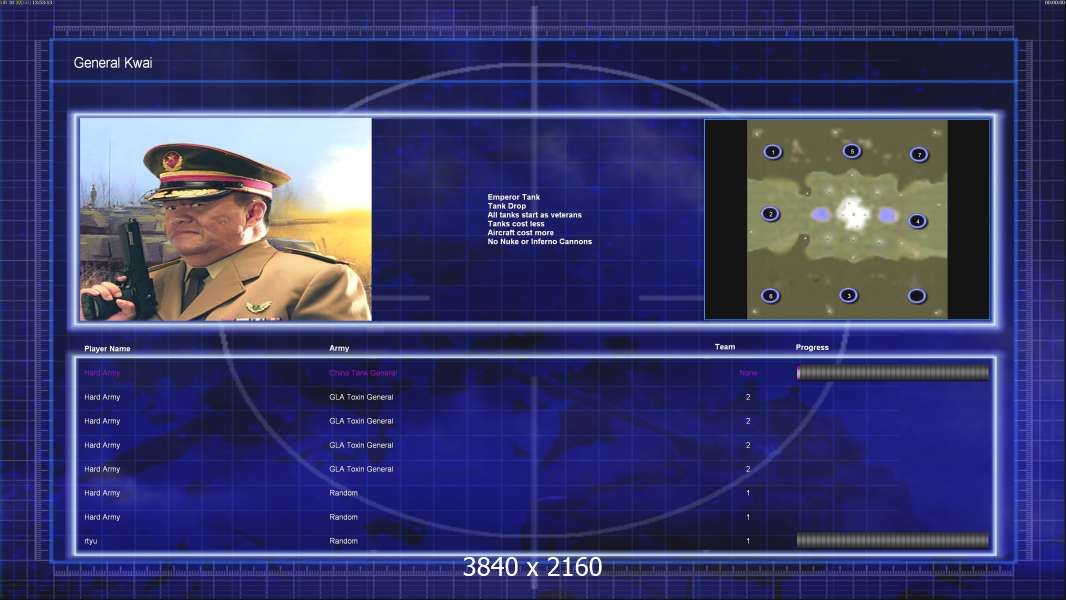Click start position marker 5 on map

tap(852, 151)
